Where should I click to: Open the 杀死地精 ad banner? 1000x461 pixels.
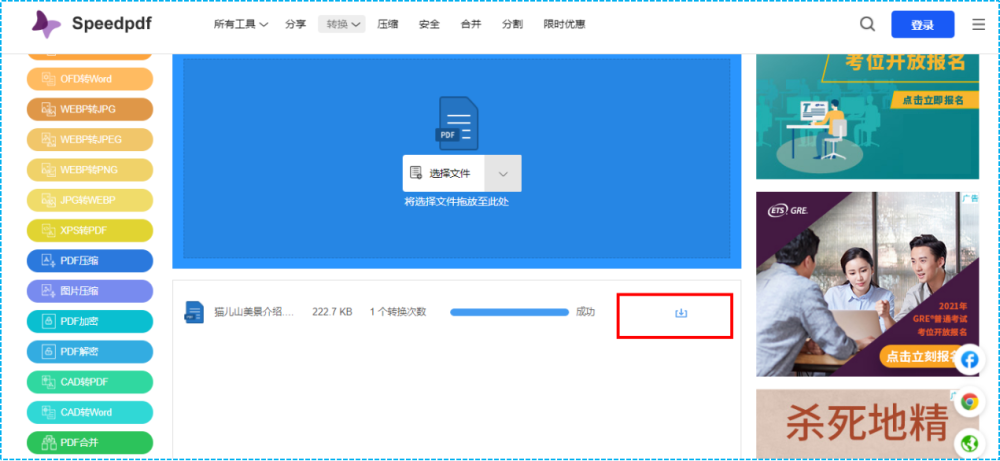coord(867,423)
